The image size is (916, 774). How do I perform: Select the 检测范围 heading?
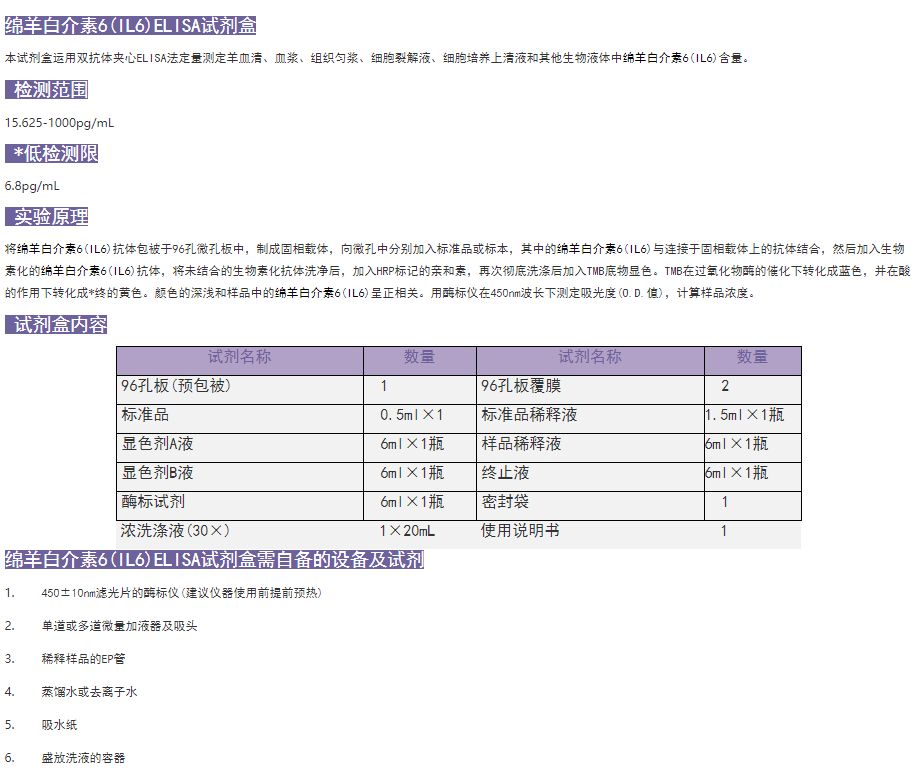point(47,90)
